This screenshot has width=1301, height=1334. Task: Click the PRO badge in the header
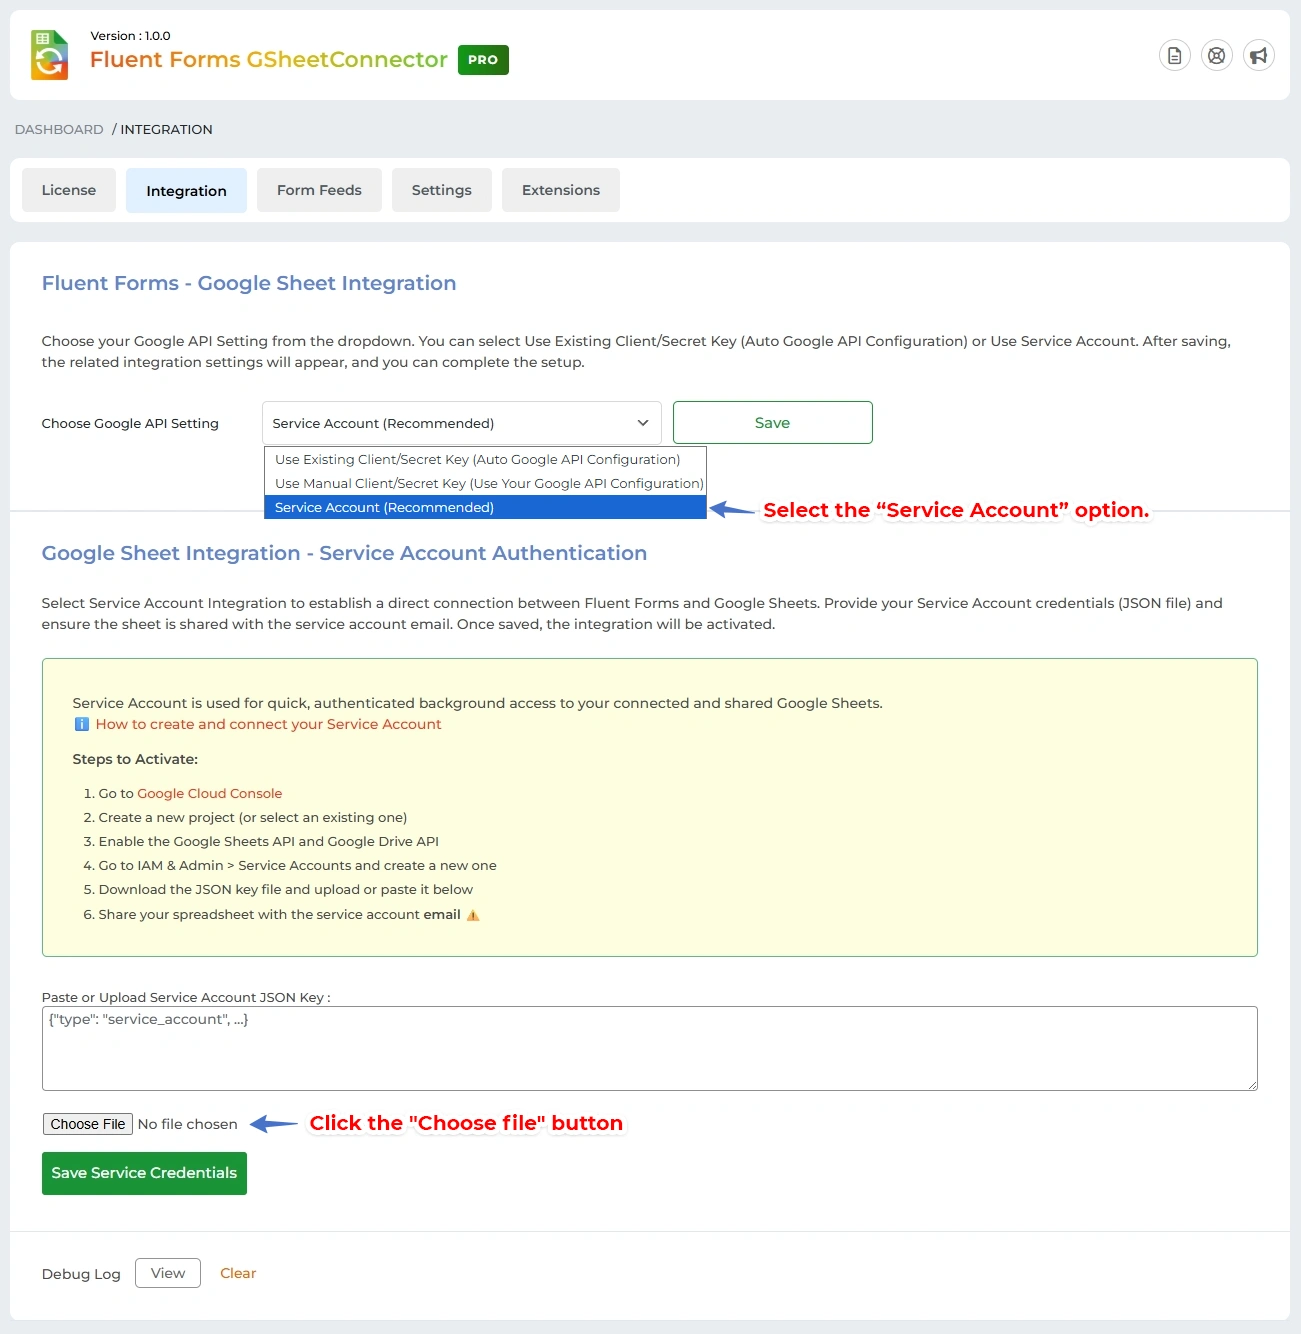click(x=483, y=60)
